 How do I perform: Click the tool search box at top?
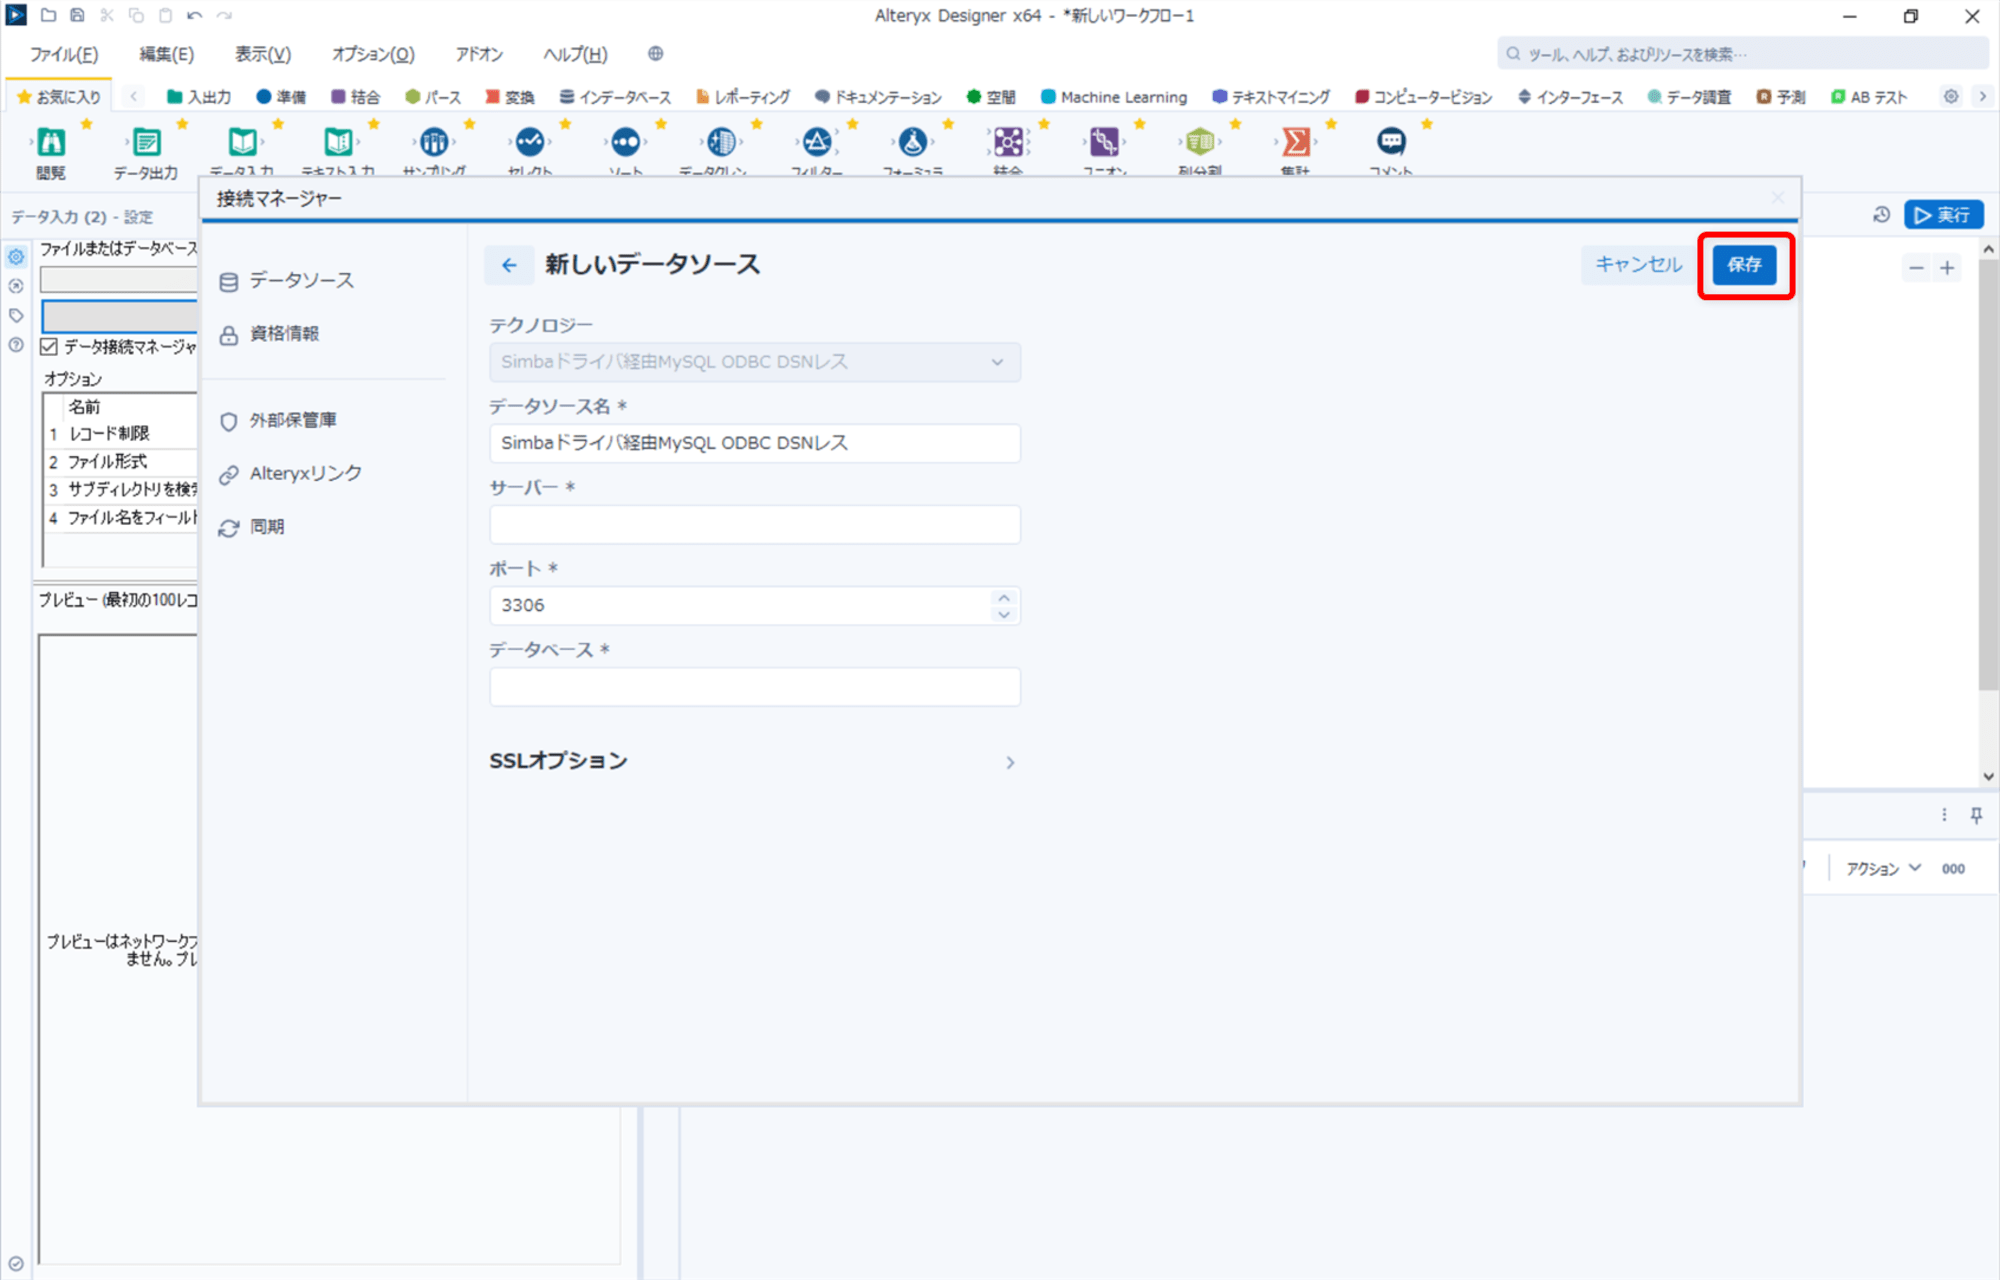(x=1741, y=54)
